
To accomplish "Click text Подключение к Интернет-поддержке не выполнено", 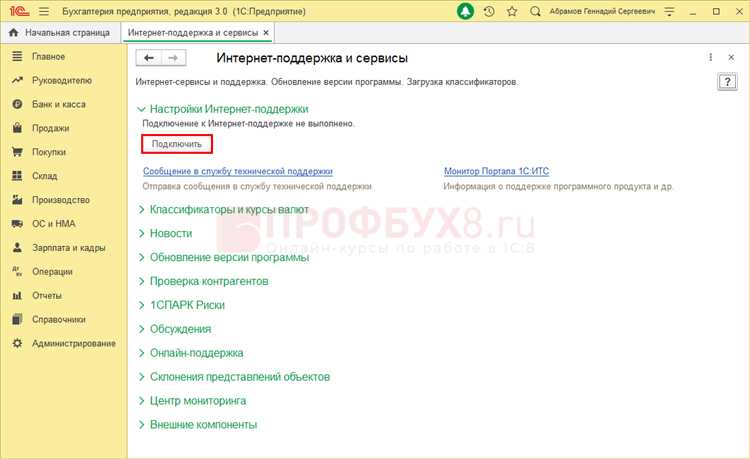I will pos(249,123).
